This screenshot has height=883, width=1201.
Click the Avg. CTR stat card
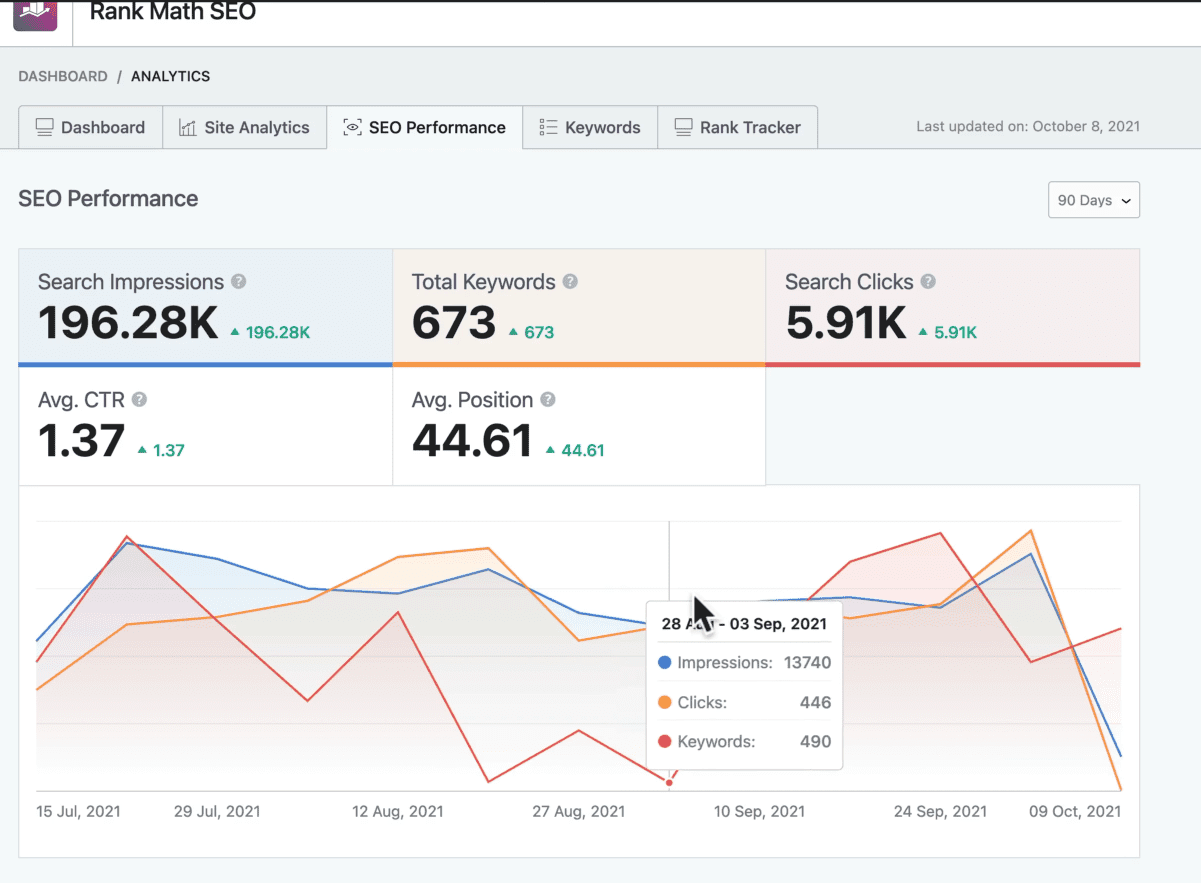click(205, 426)
